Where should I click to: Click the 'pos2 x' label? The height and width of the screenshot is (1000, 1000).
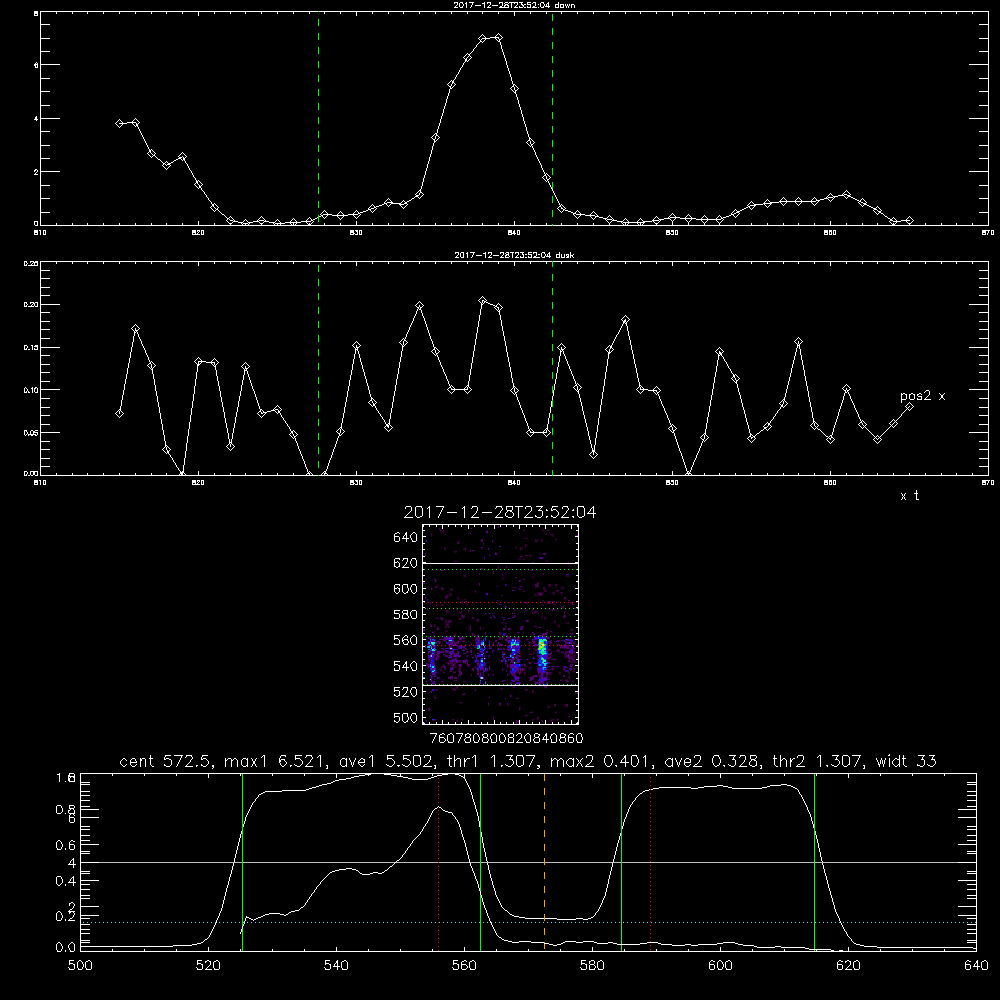922,396
